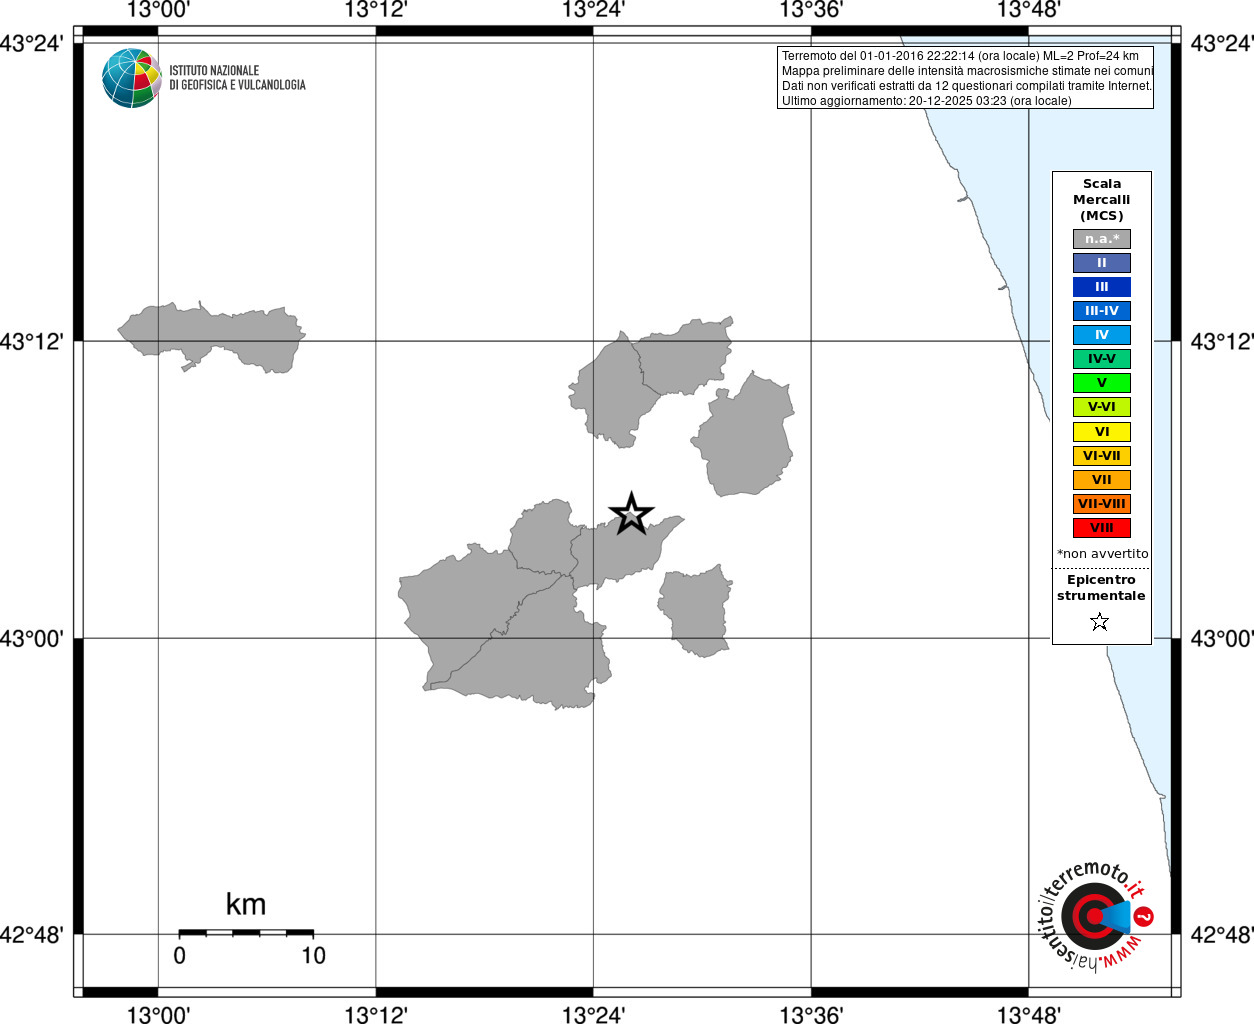Click the VII-VIII legend swatch
The image size is (1254, 1024).
click(1102, 504)
